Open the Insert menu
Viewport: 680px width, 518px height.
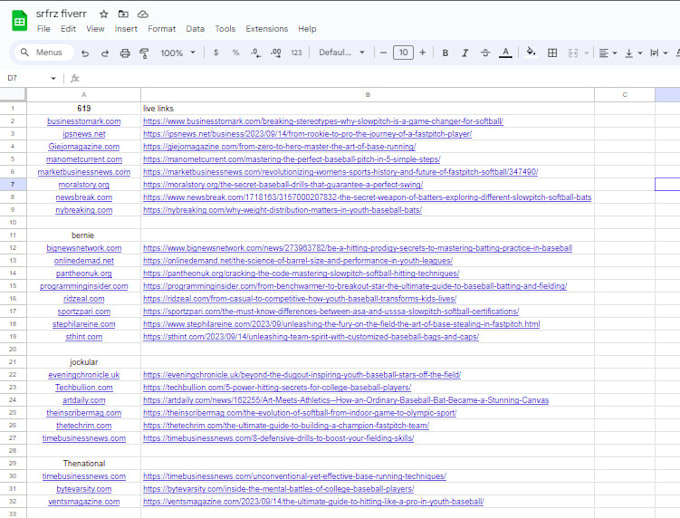pos(126,29)
